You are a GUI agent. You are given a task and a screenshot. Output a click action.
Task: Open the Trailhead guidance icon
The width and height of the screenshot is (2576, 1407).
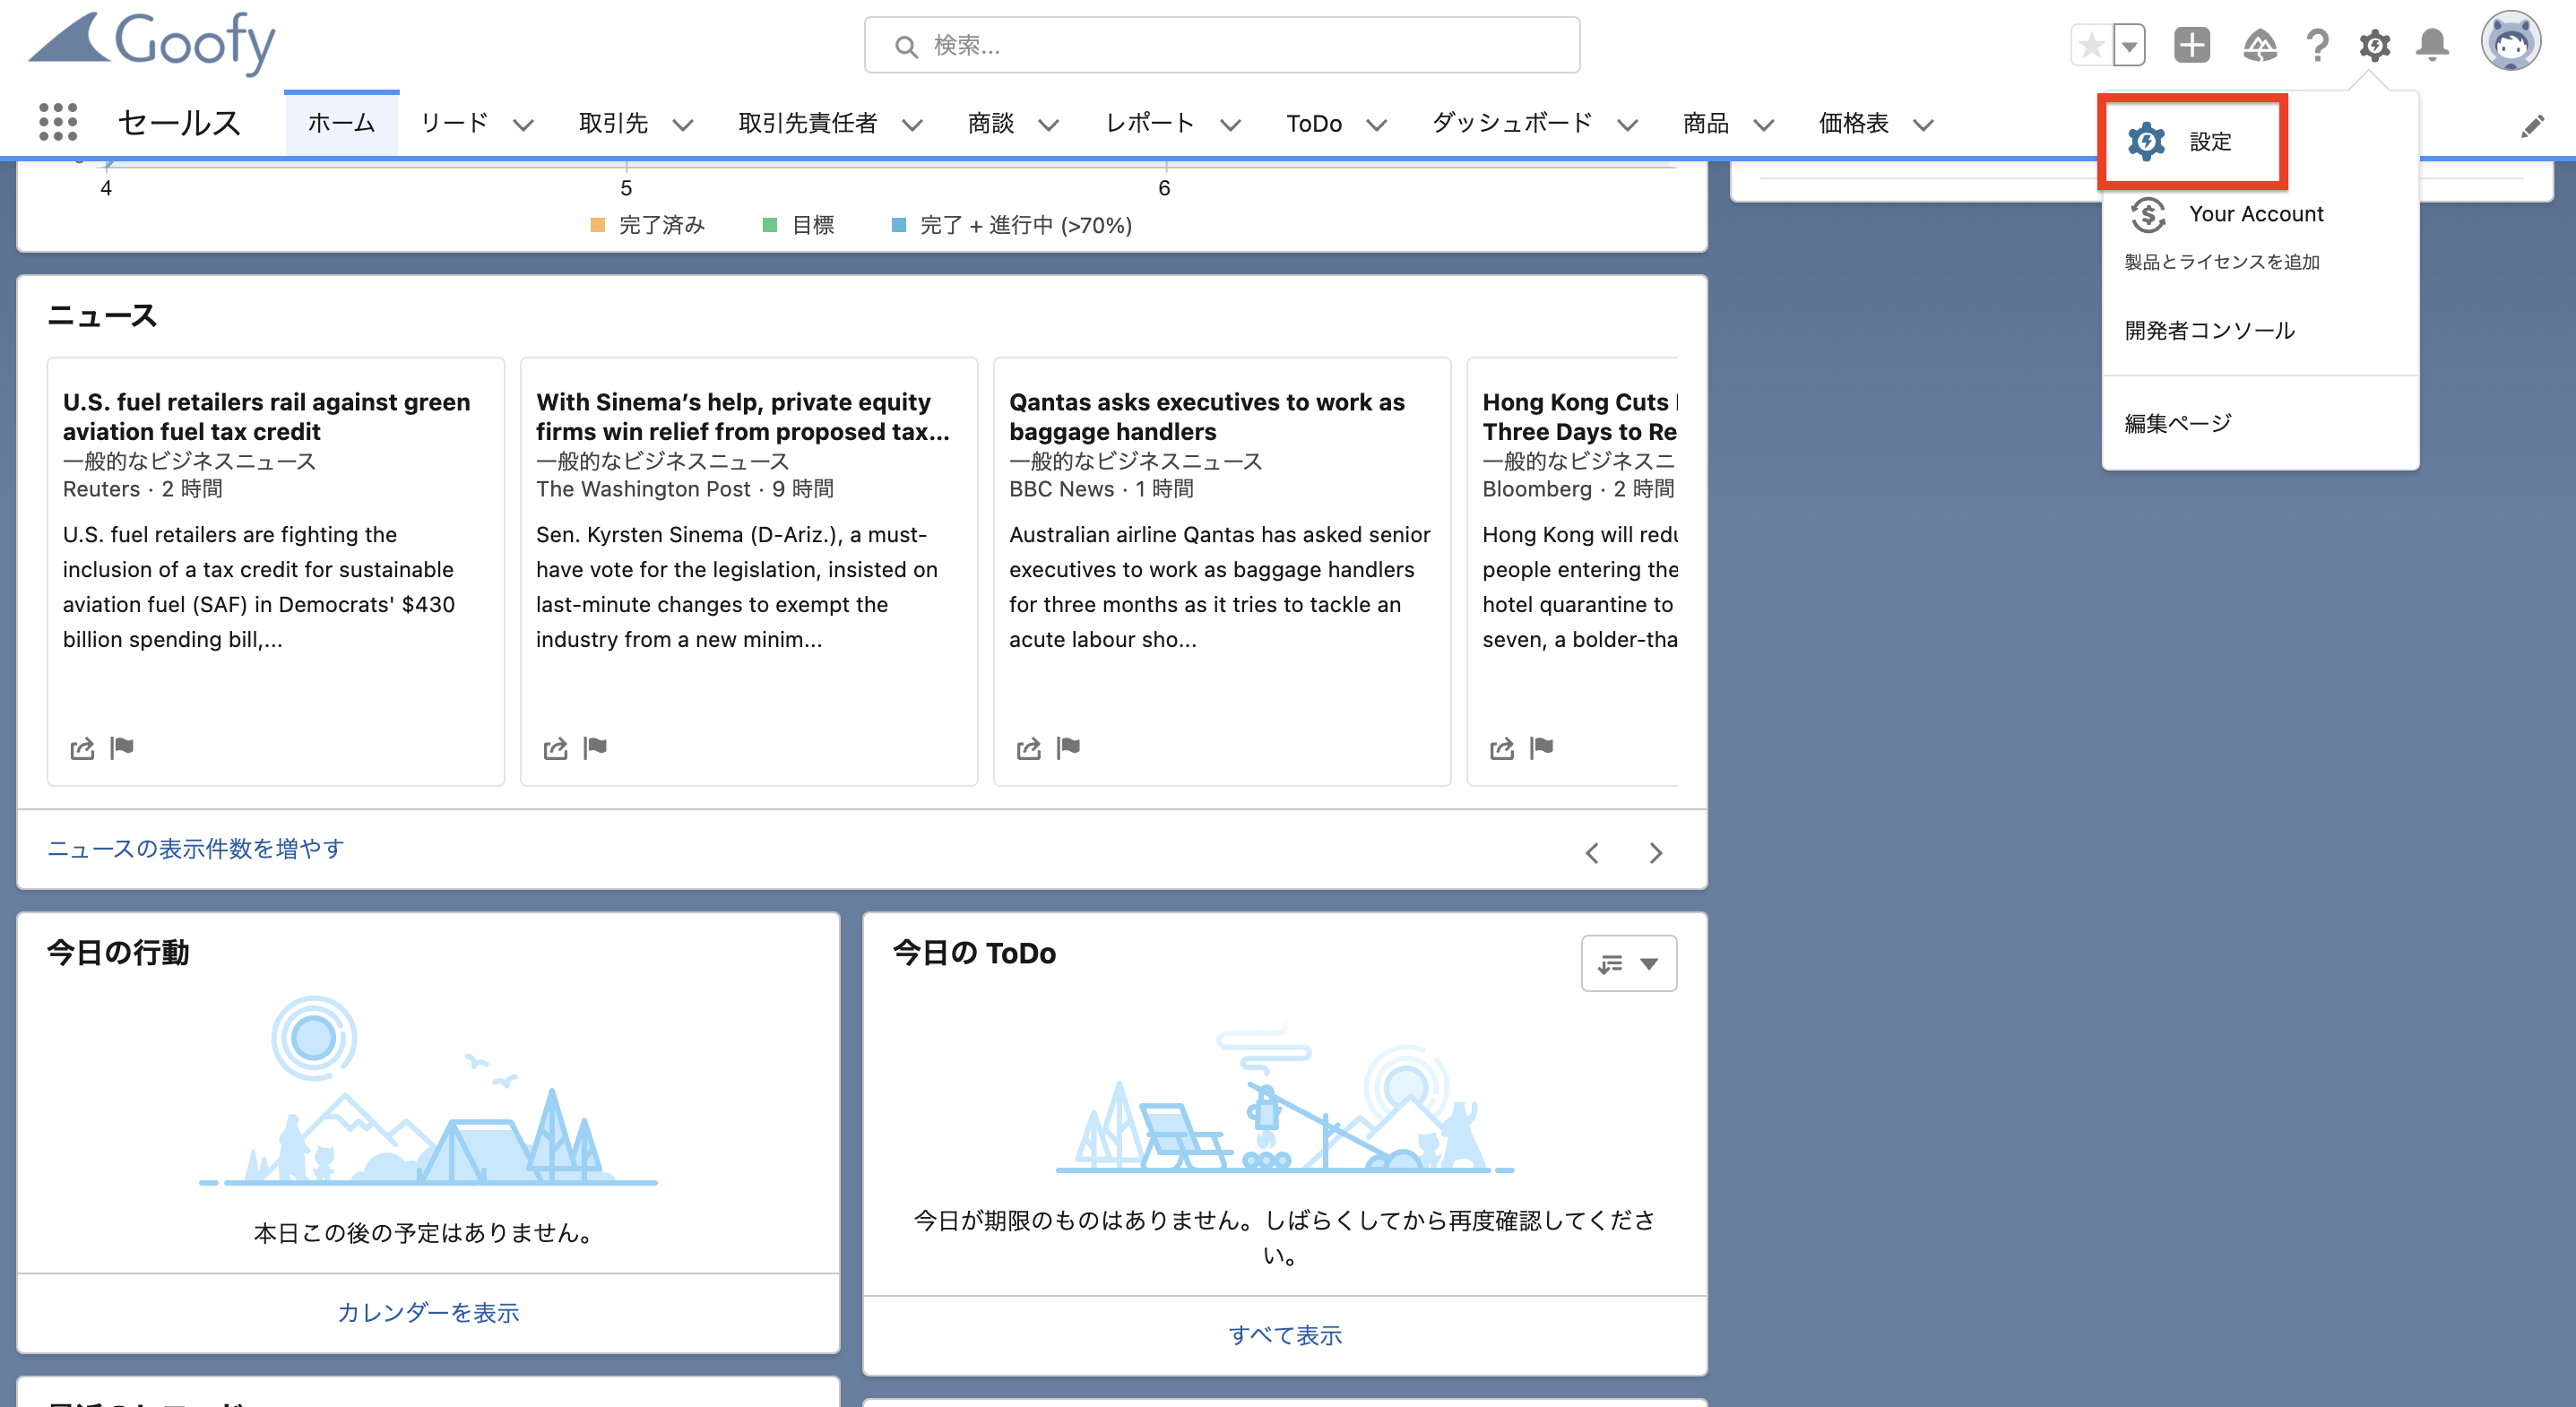tap(2260, 45)
